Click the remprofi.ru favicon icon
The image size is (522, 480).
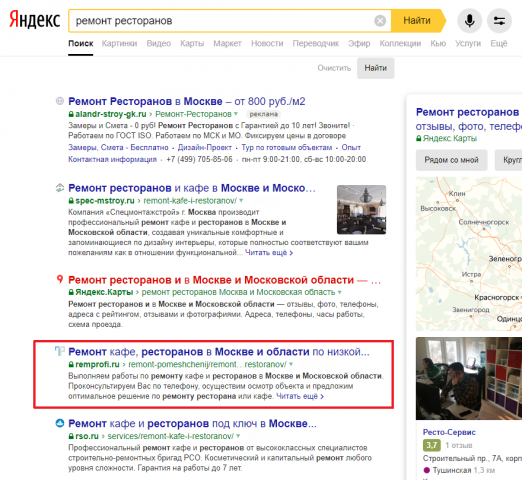pyautogui.click(x=60, y=351)
